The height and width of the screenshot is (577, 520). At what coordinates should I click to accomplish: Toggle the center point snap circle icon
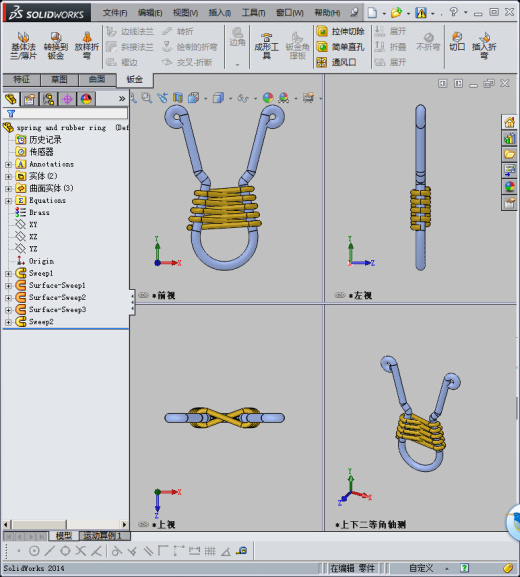point(34,551)
